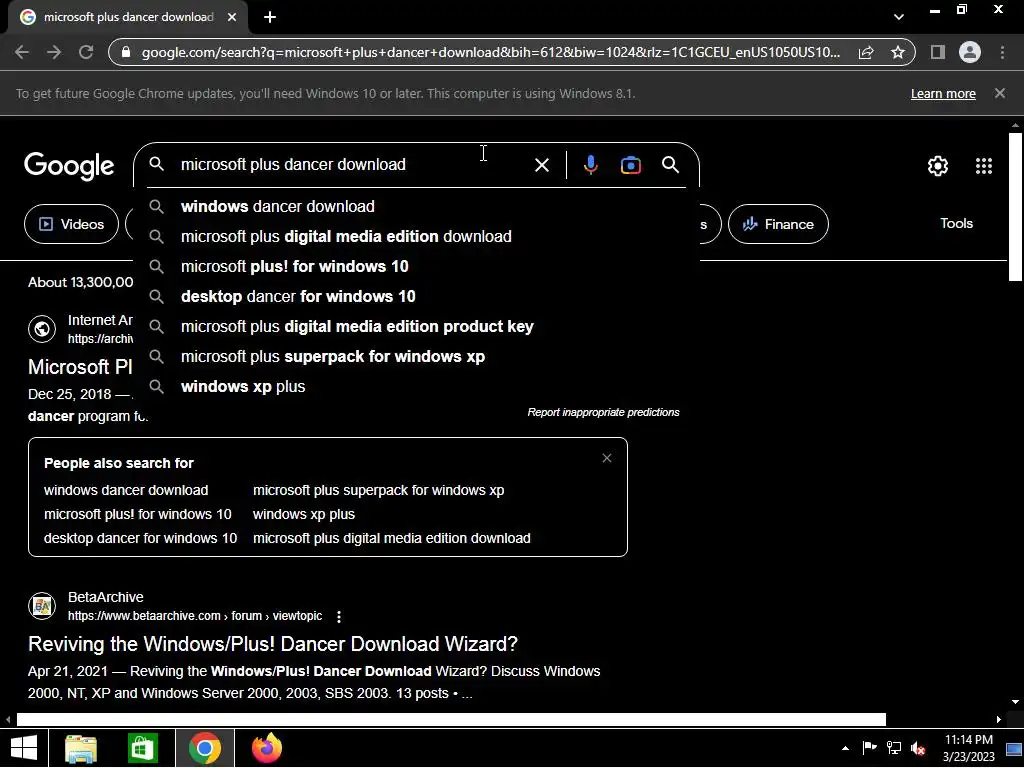Screen dimensions: 1024x768
Task: Open the network tray icon
Action: click(x=893, y=748)
